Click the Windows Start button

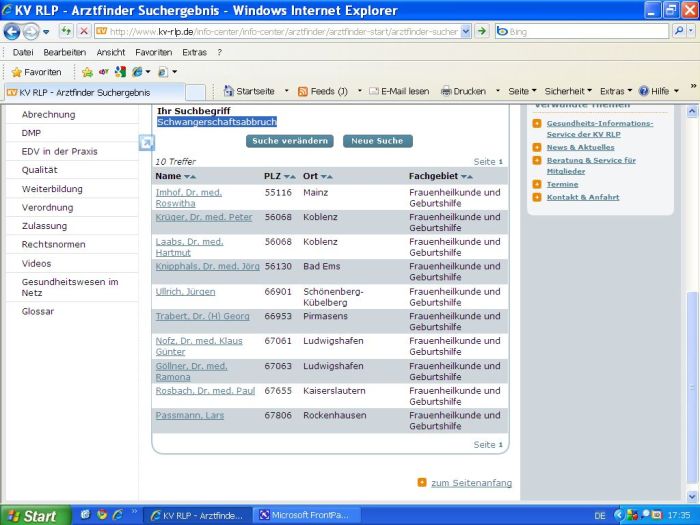[35, 516]
